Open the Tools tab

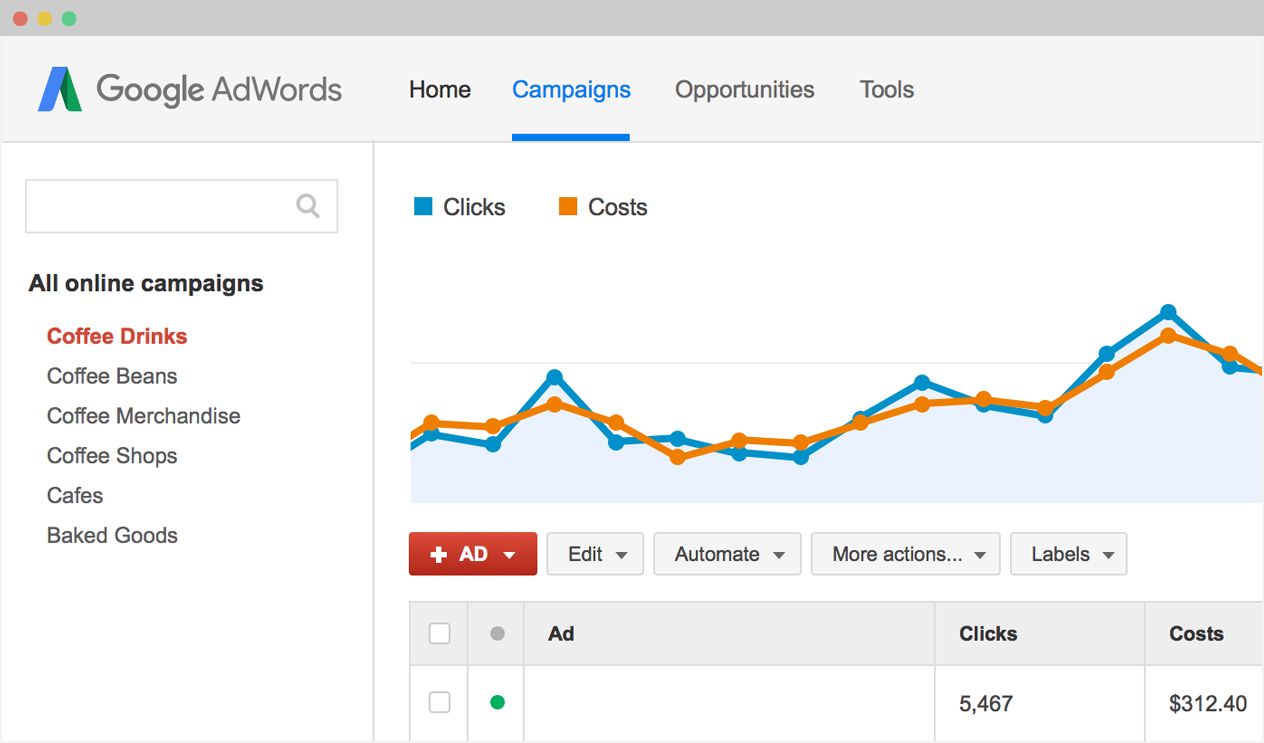pyautogui.click(x=886, y=90)
